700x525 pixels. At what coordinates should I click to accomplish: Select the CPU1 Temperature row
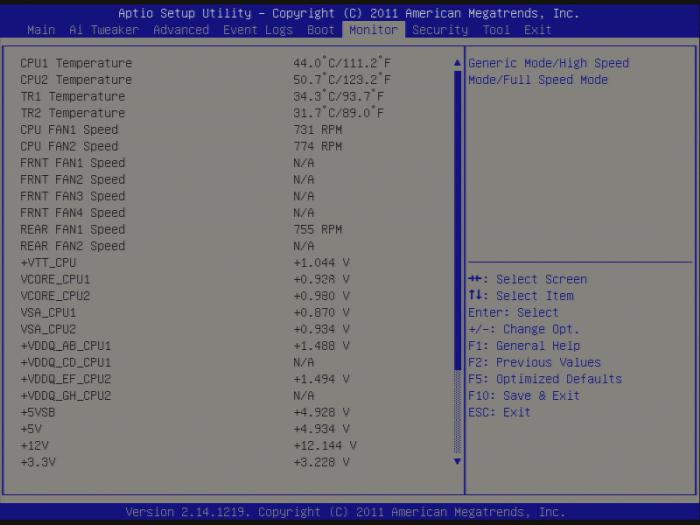[x=76, y=63]
